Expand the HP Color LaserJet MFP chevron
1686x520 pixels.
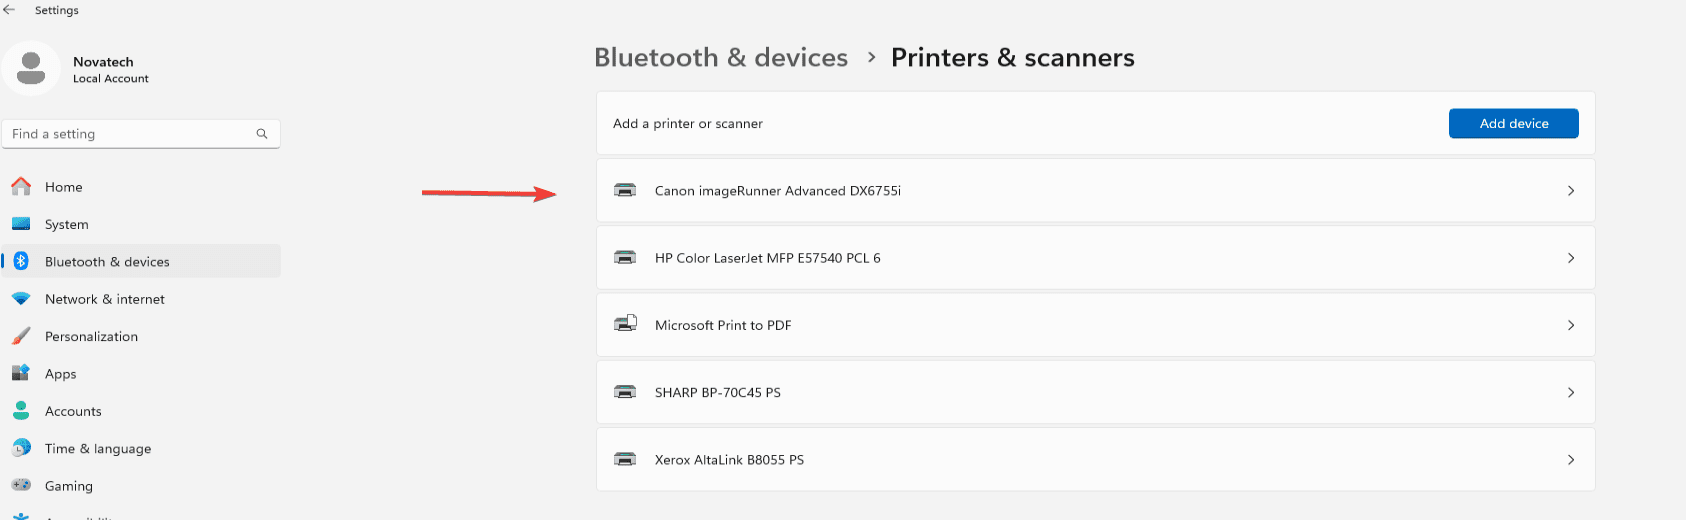1571,258
